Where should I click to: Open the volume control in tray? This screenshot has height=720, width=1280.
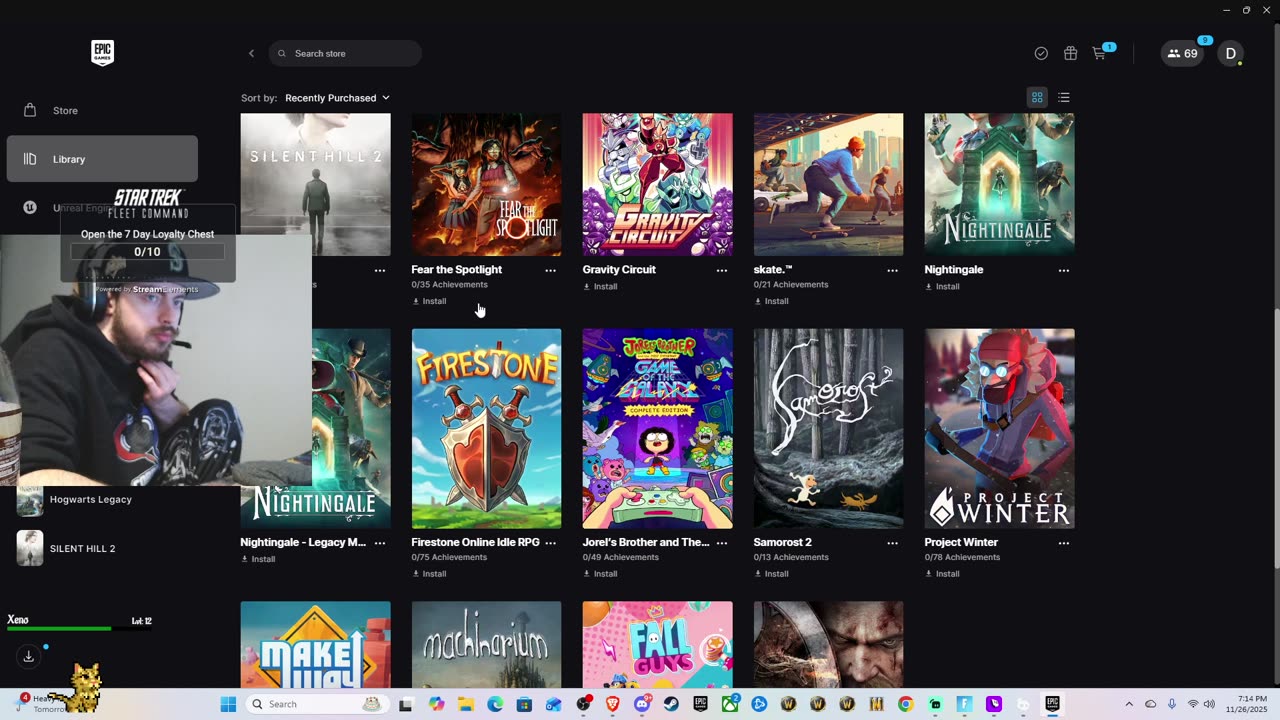1210,704
